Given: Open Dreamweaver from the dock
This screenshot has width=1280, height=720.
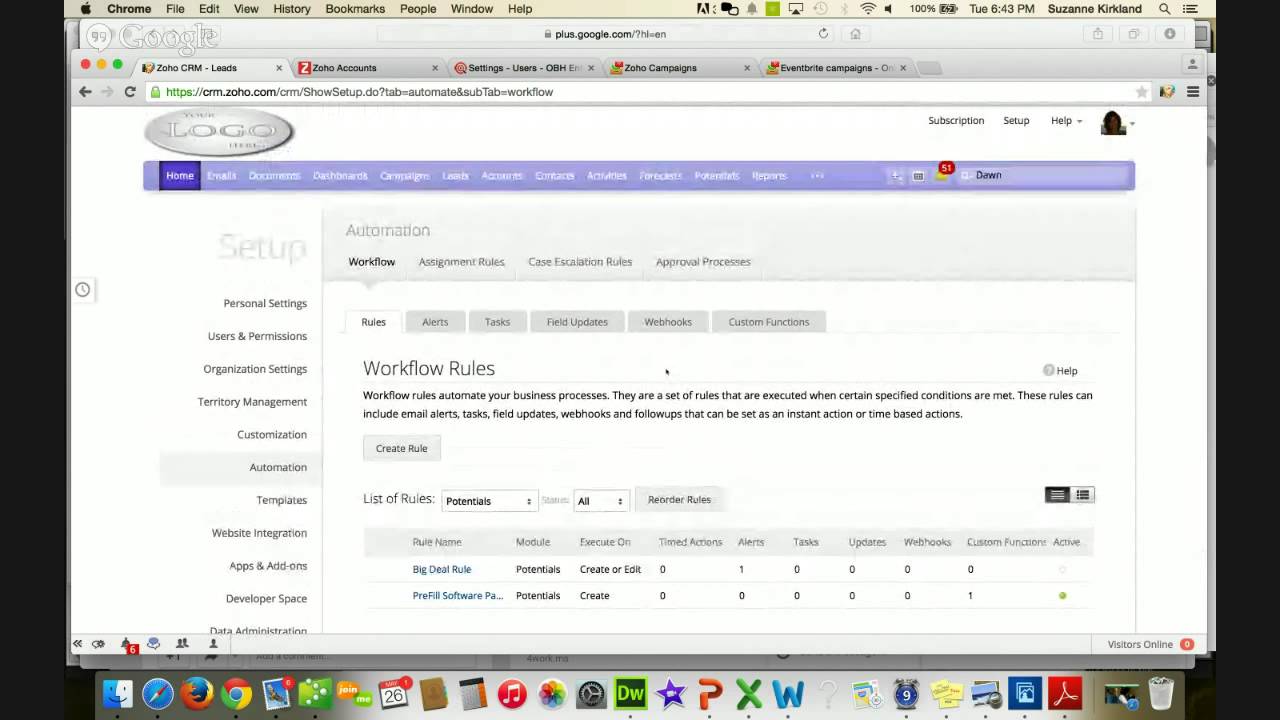Looking at the screenshot, I should 630,693.
